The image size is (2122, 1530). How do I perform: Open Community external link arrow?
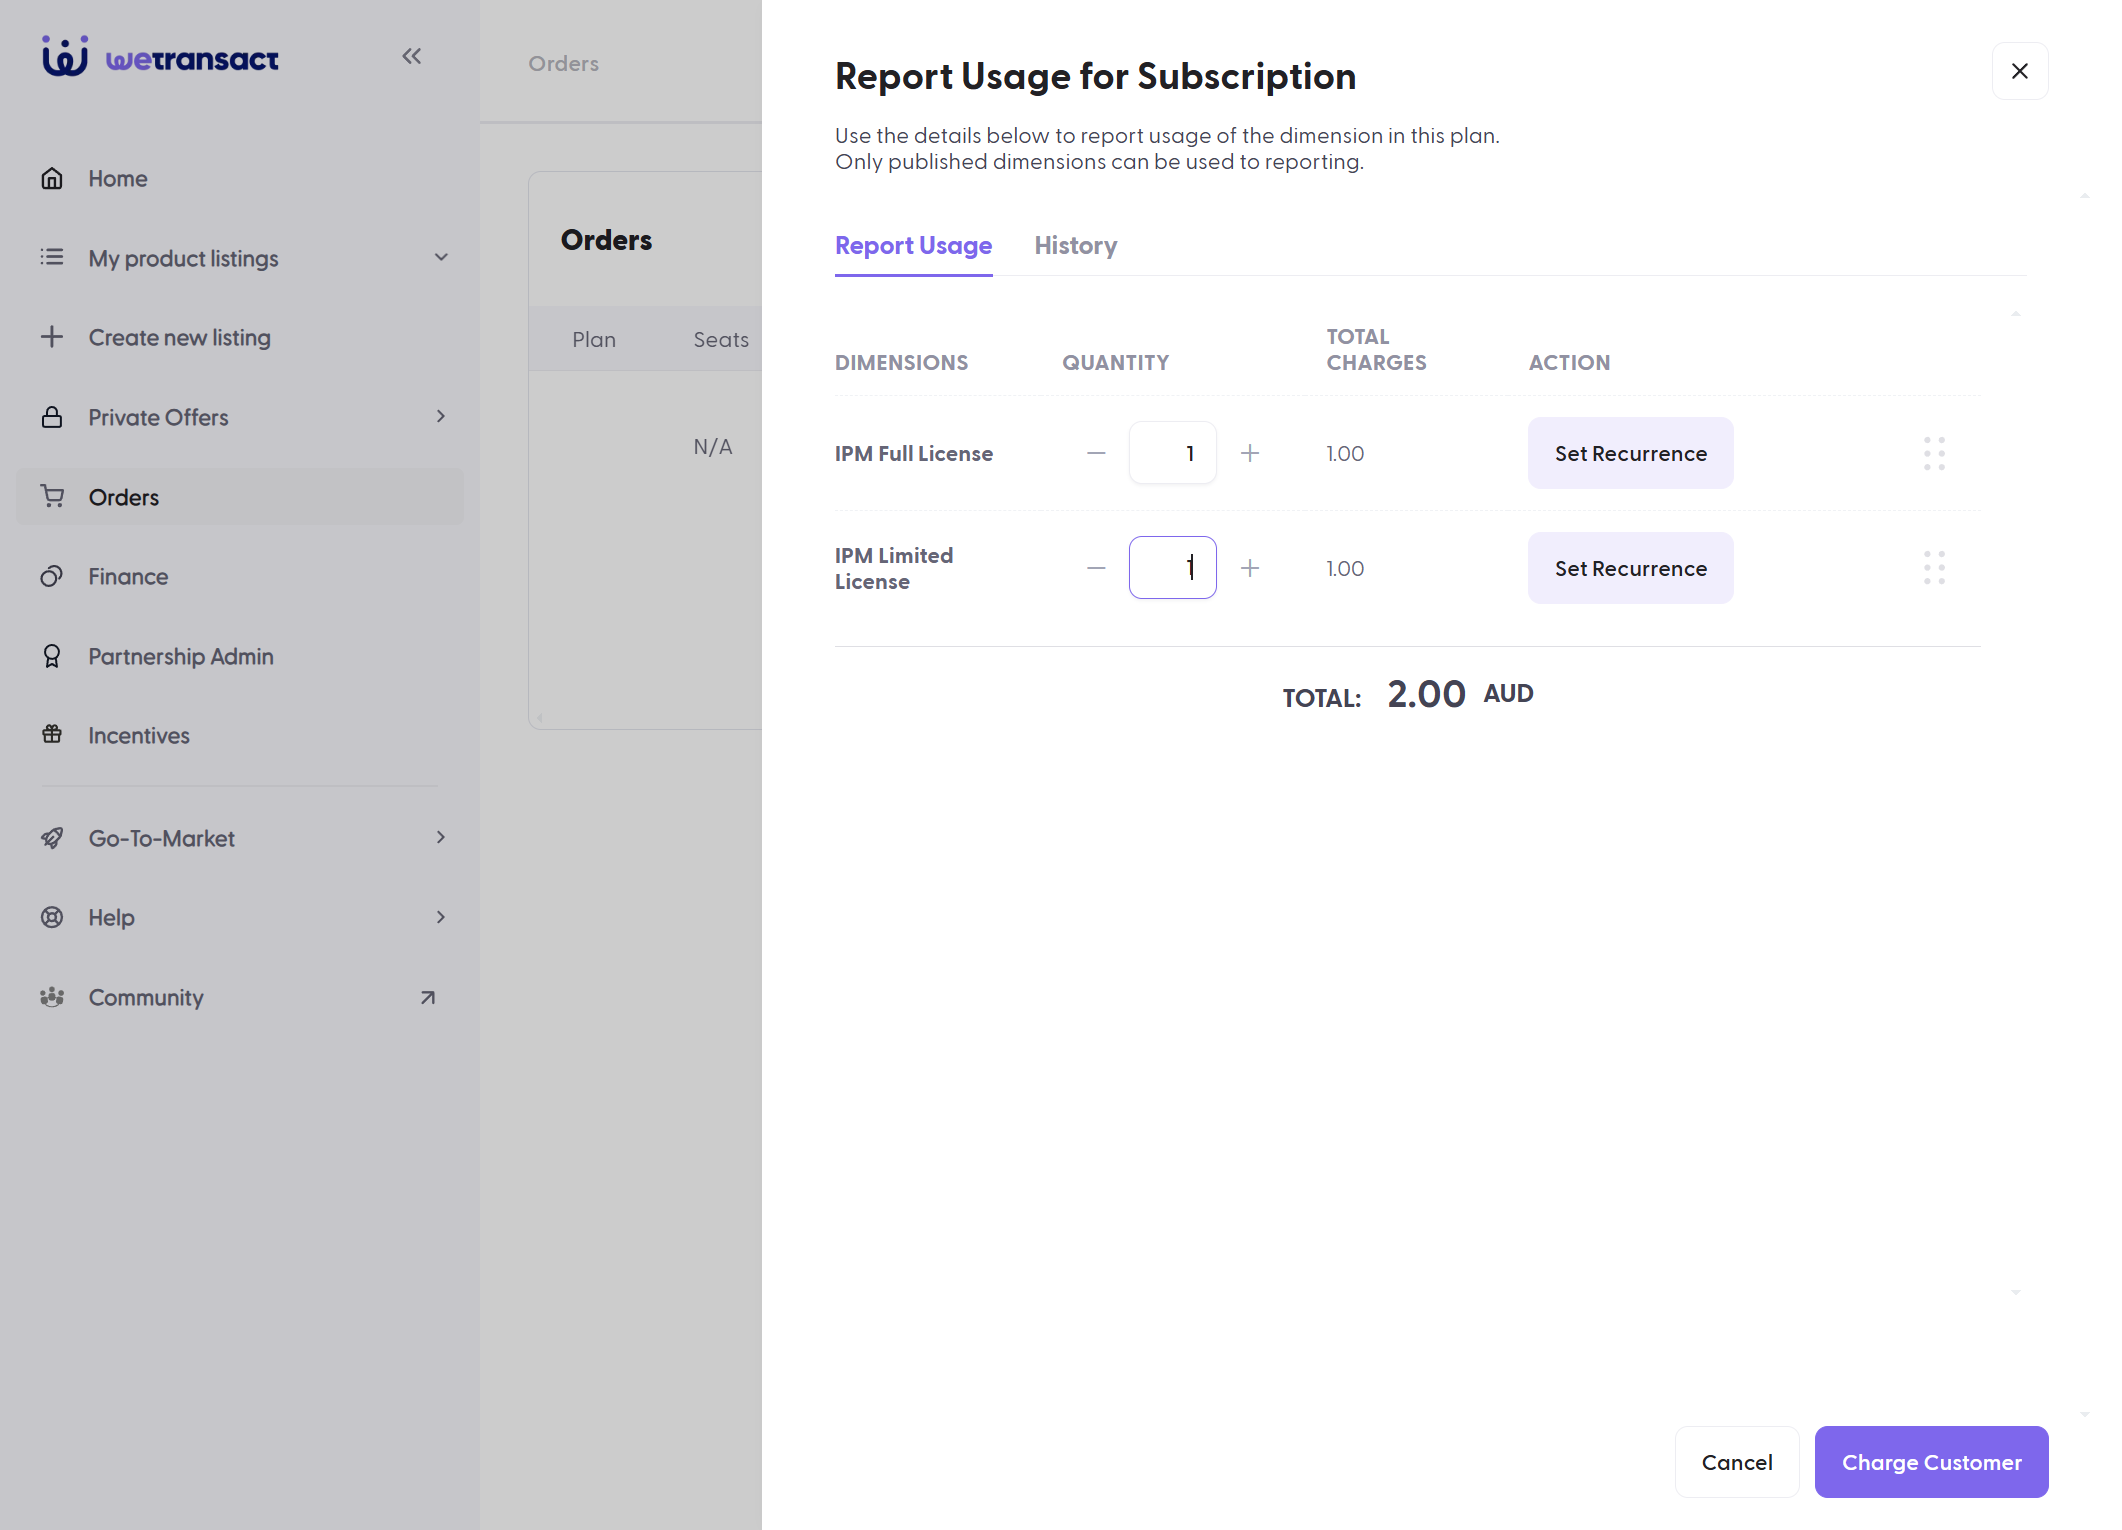428,997
